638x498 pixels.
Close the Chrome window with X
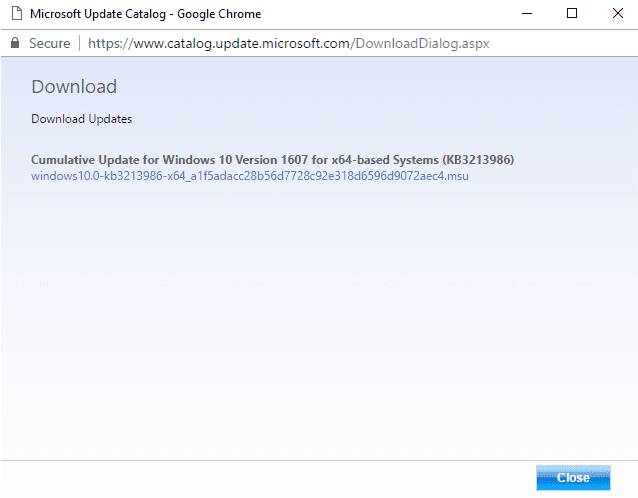618,13
